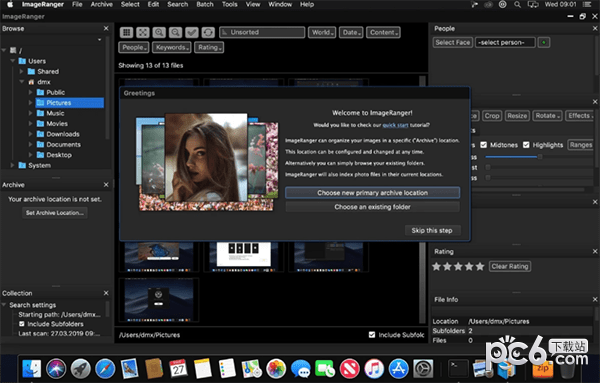Open the Batch menu
The width and height of the screenshot is (600, 383).
205,5
